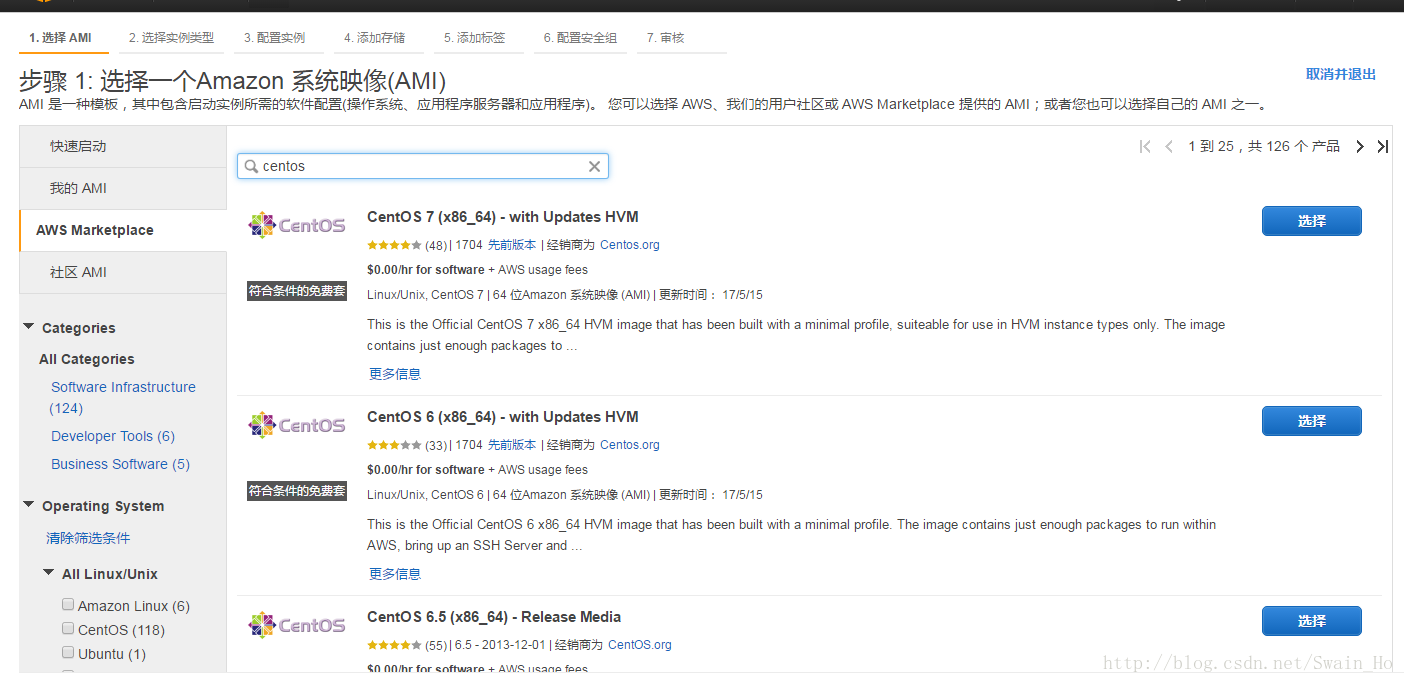Click 选择 button for CentOS 6.5
This screenshot has height=683, width=1404.
pyautogui.click(x=1311, y=621)
